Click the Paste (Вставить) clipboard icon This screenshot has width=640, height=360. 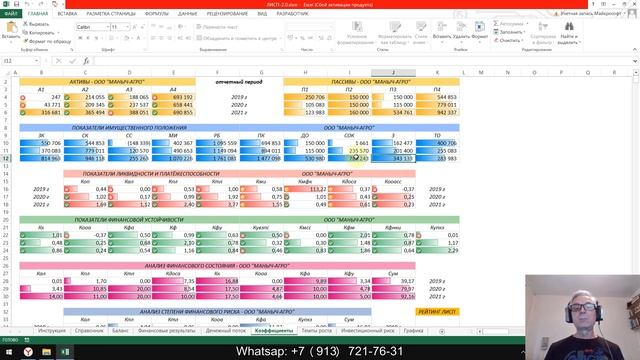[x=11, y=28]
